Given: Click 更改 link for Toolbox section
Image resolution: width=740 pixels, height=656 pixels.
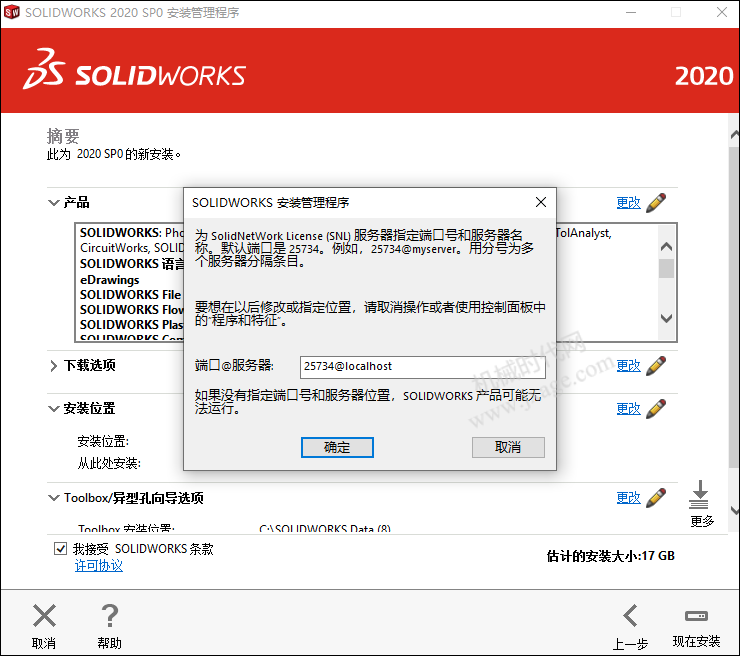Looking at the screenshot, I should pos(629,497).
